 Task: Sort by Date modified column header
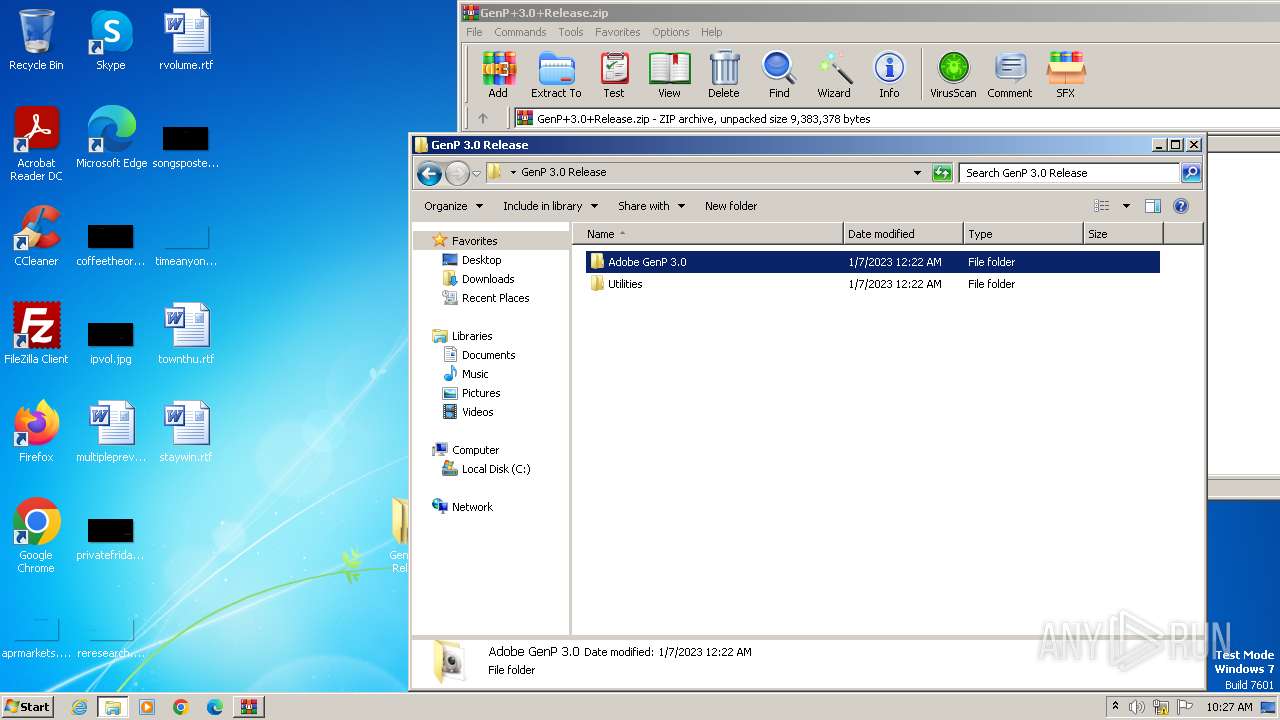(x=903, y=234)
